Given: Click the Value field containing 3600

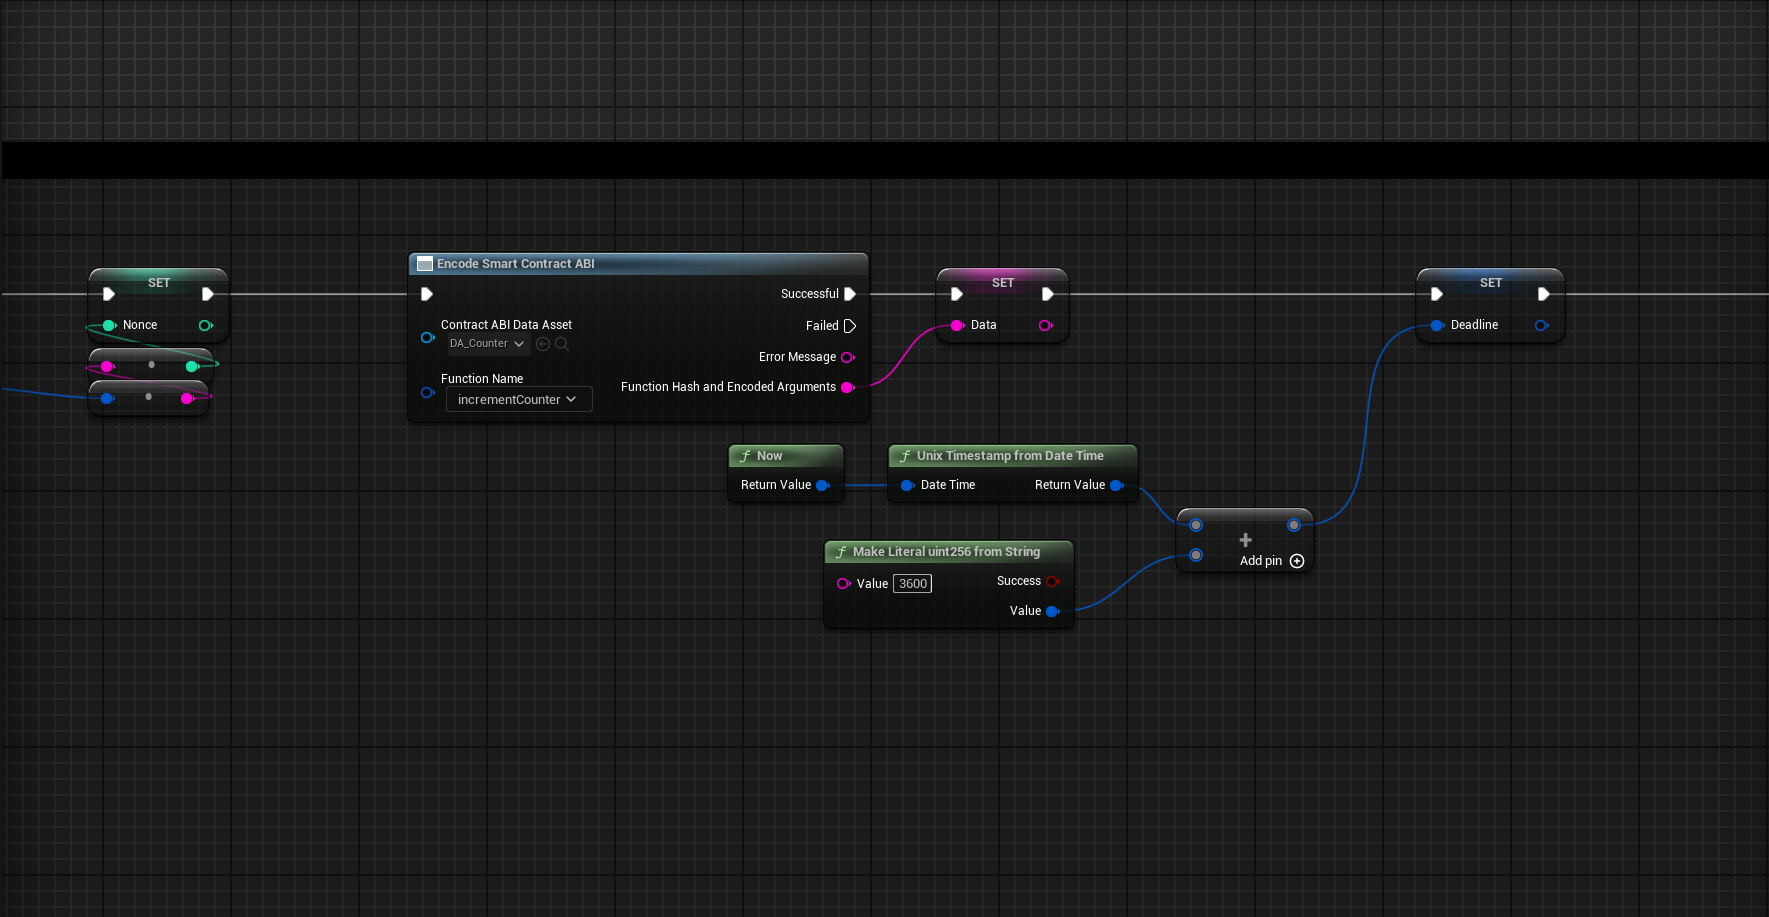Looking at the screenshot, I should (912, 584).
